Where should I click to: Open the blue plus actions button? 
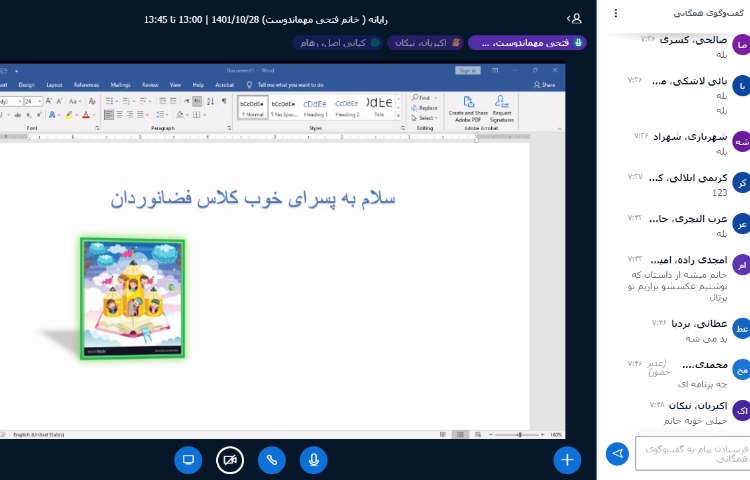pyautogui.click(x=567, y=460)
